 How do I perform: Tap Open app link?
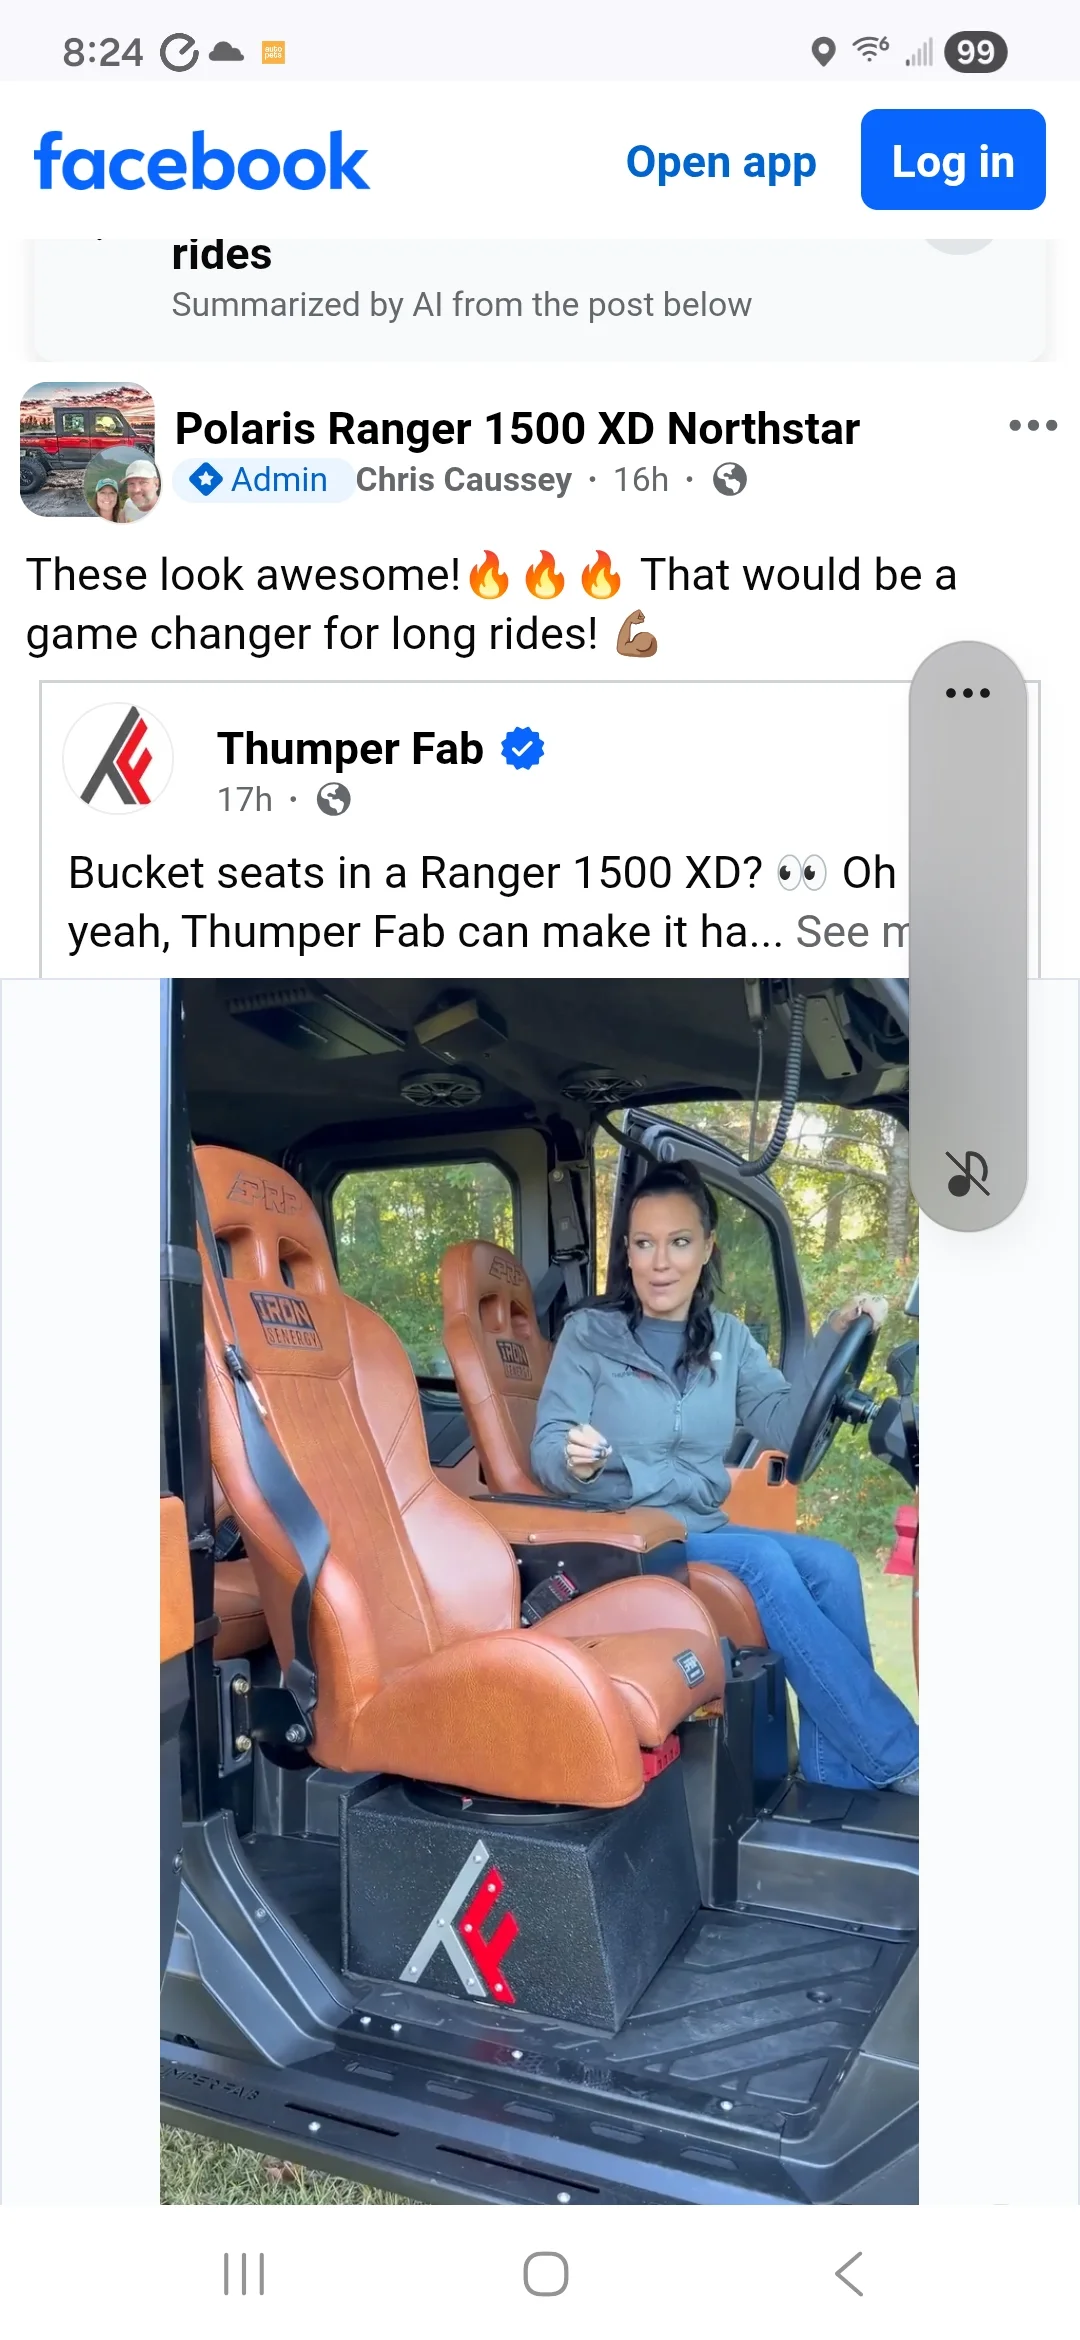(721, 162)
